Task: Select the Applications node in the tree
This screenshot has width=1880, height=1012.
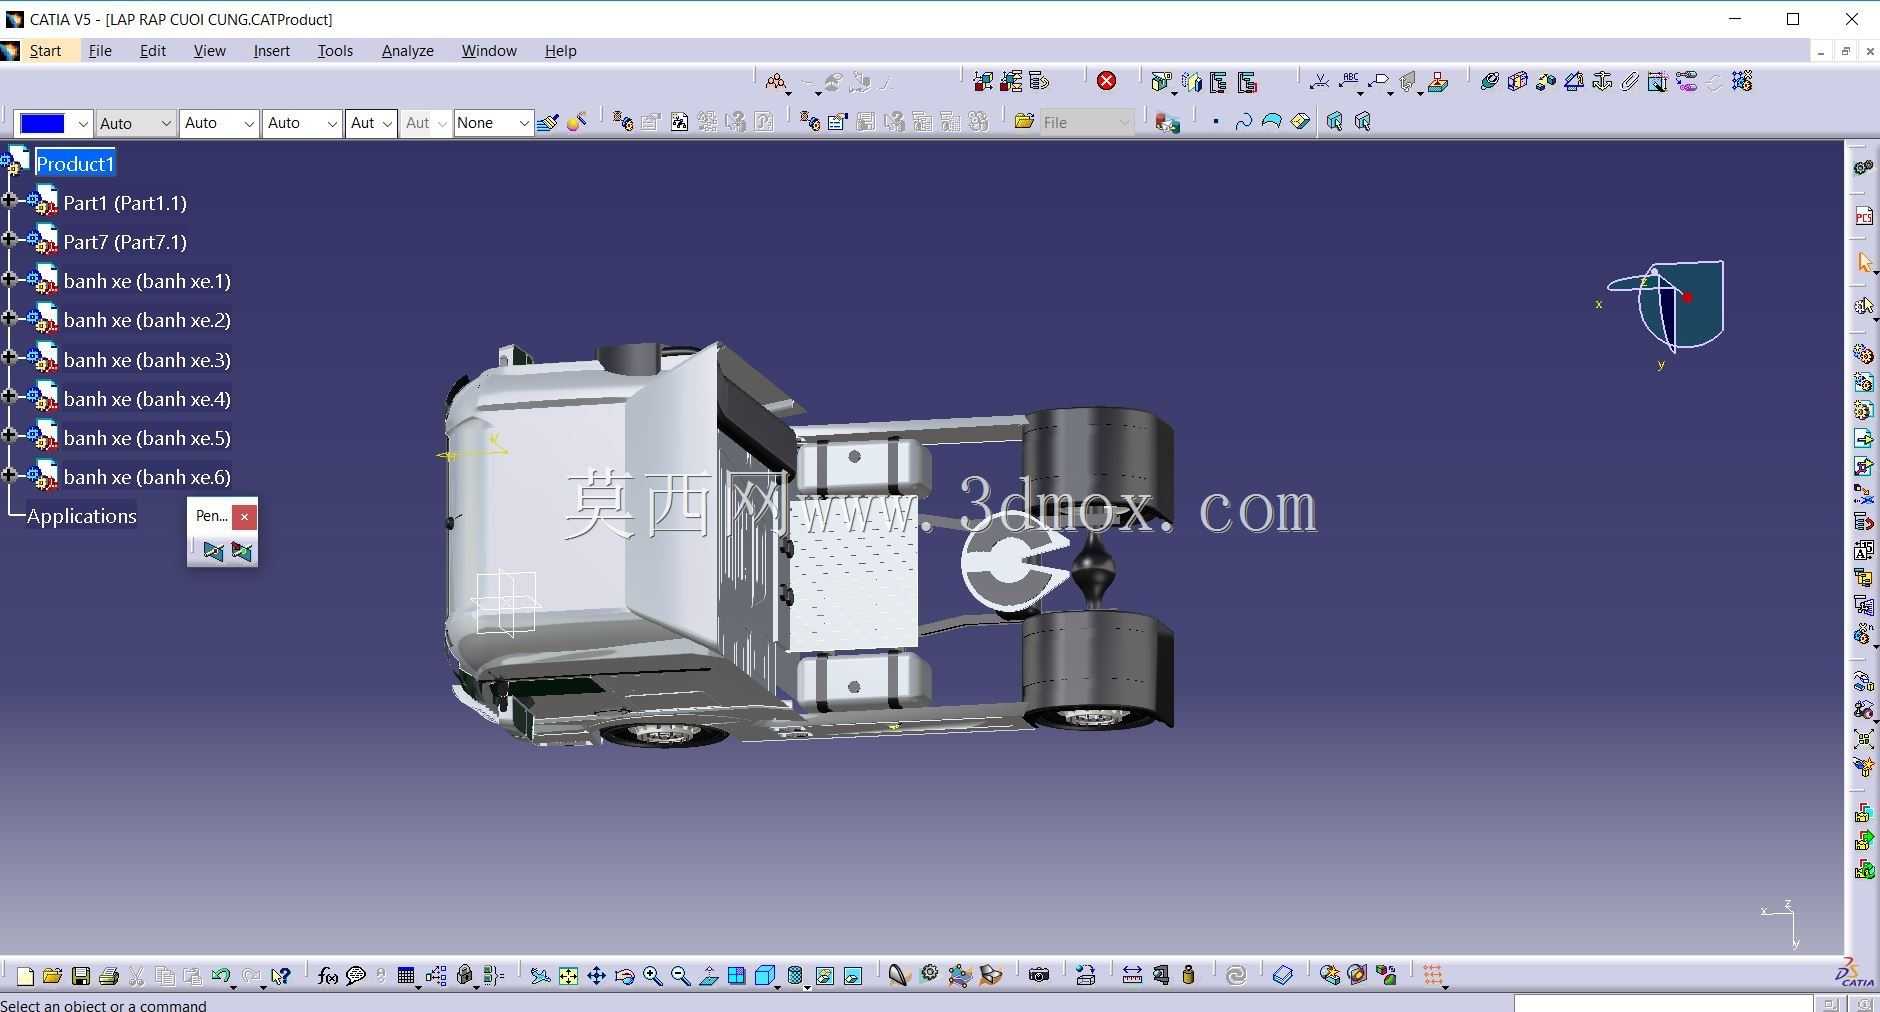Action: pos(82,516)
